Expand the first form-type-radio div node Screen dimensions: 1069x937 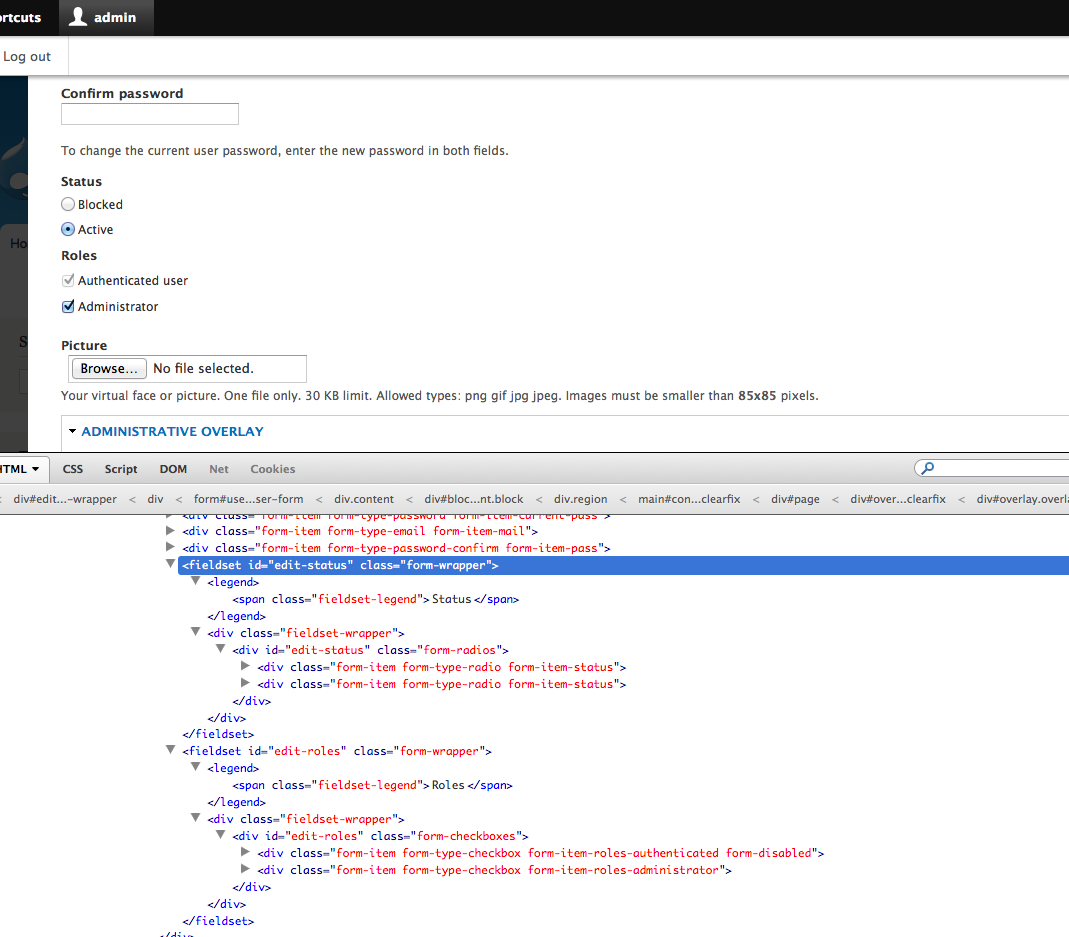245,666
